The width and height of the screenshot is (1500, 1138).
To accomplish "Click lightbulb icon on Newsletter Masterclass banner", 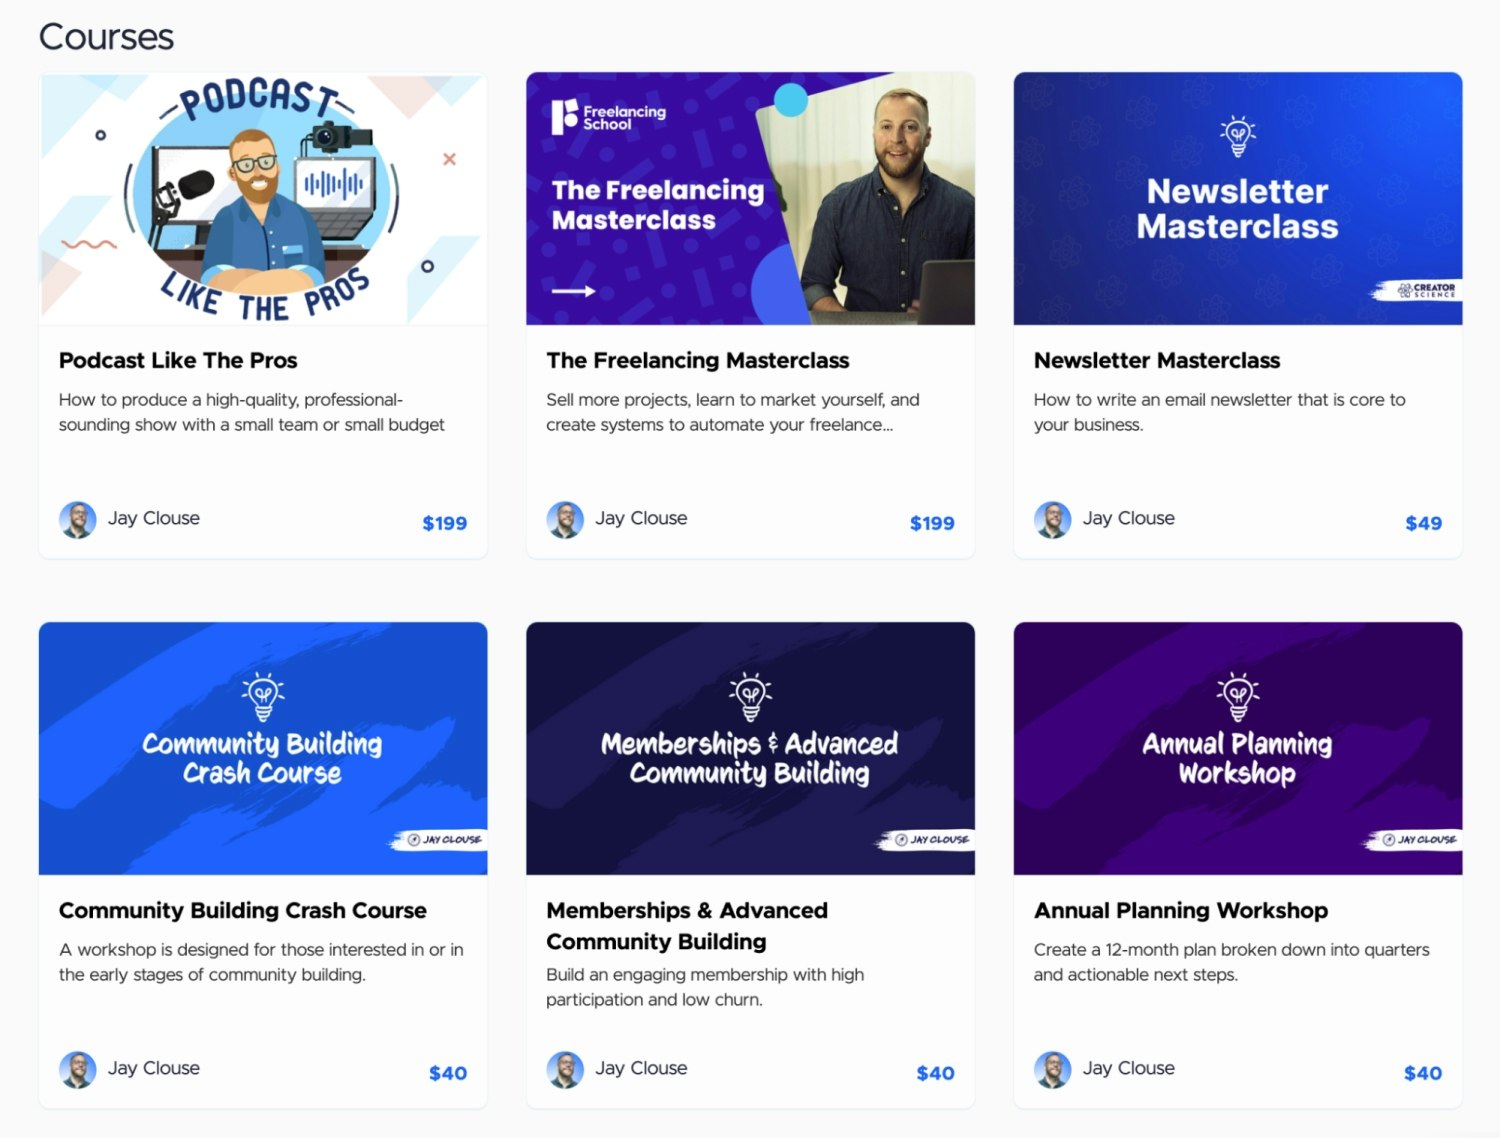I will (1238, 136).
